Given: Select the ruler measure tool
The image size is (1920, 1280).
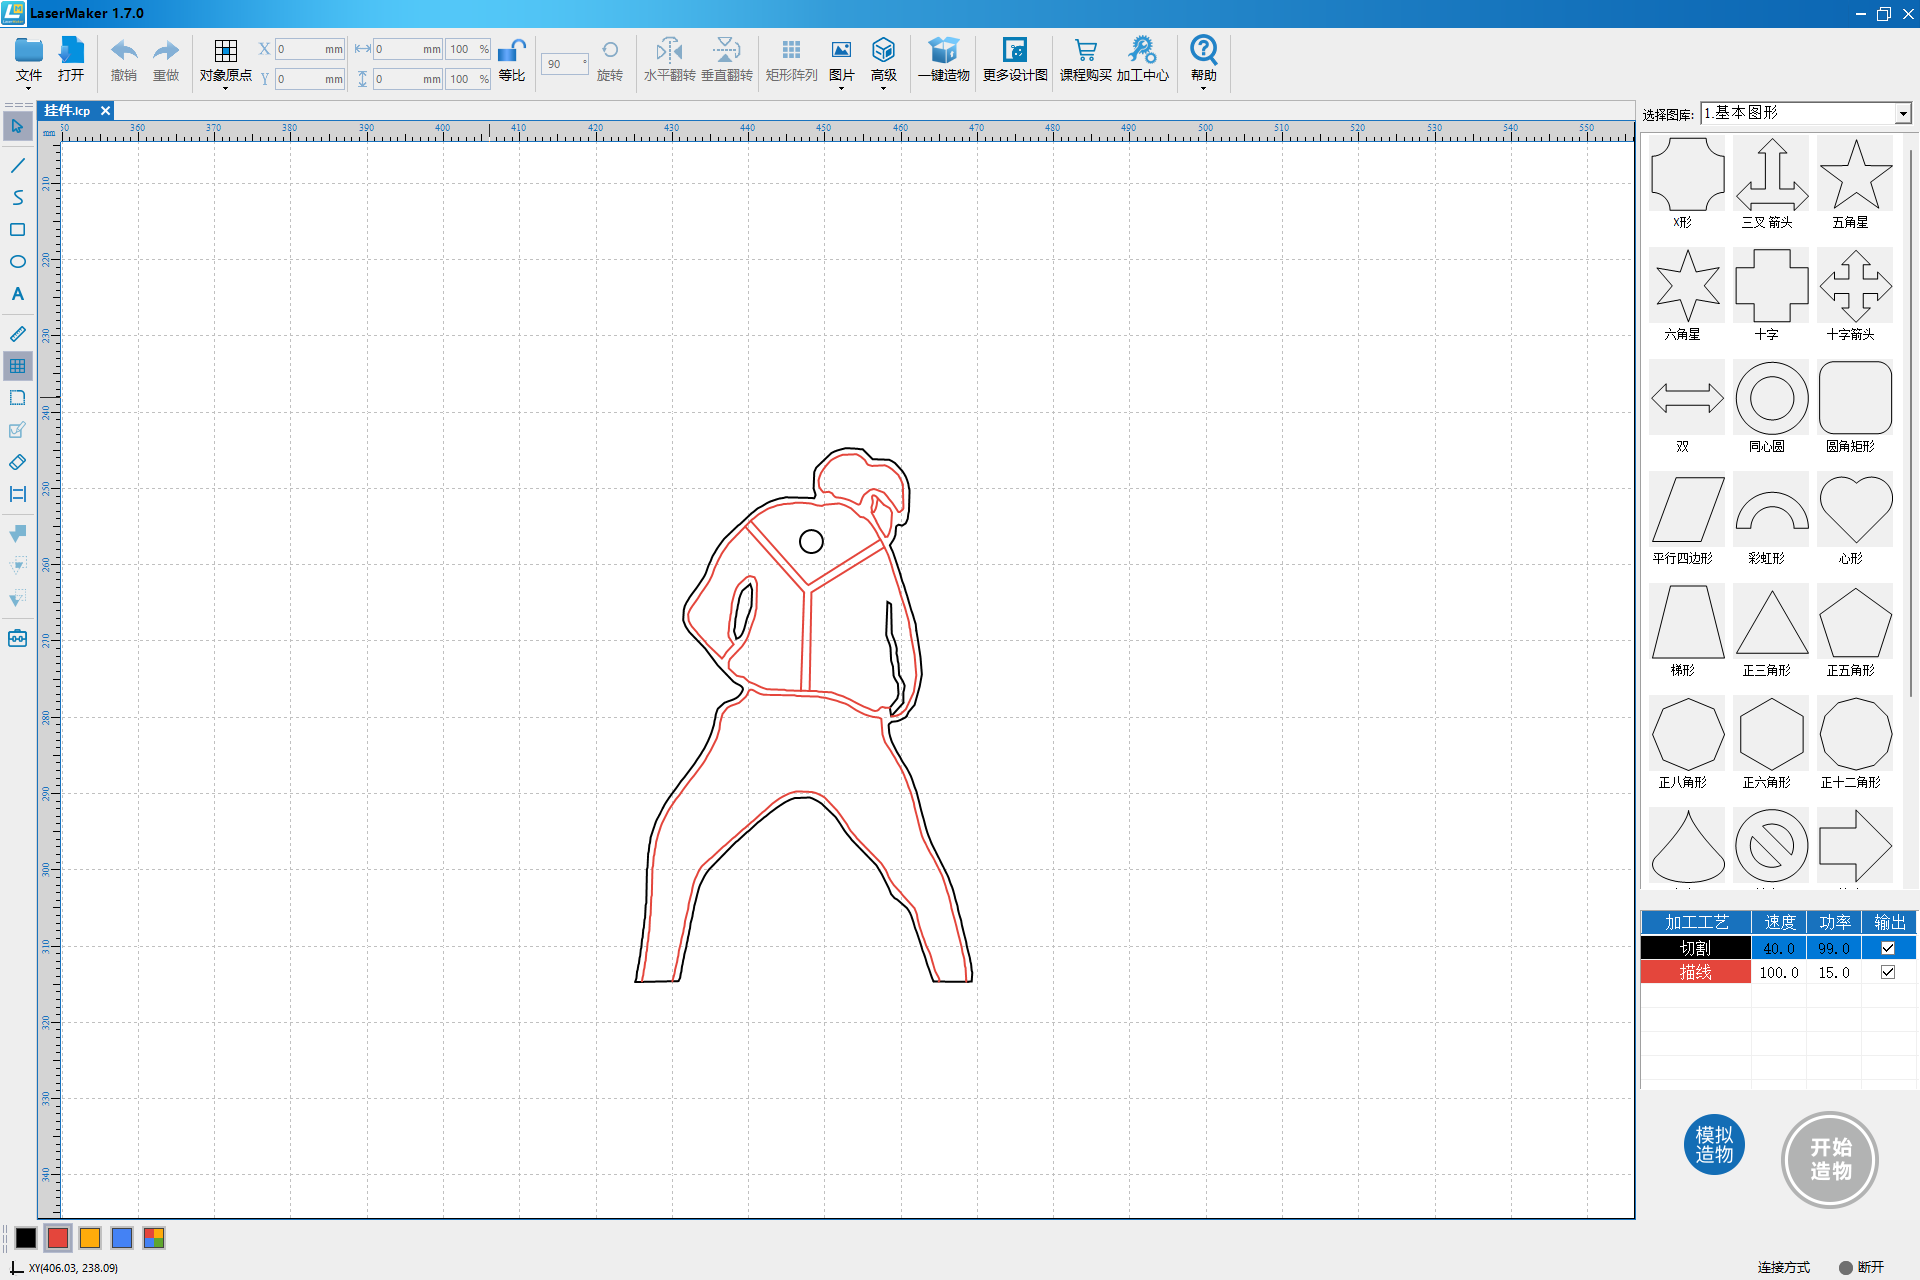Looking at the screenshot, I should pyautogui.click(x=18, y=334).
